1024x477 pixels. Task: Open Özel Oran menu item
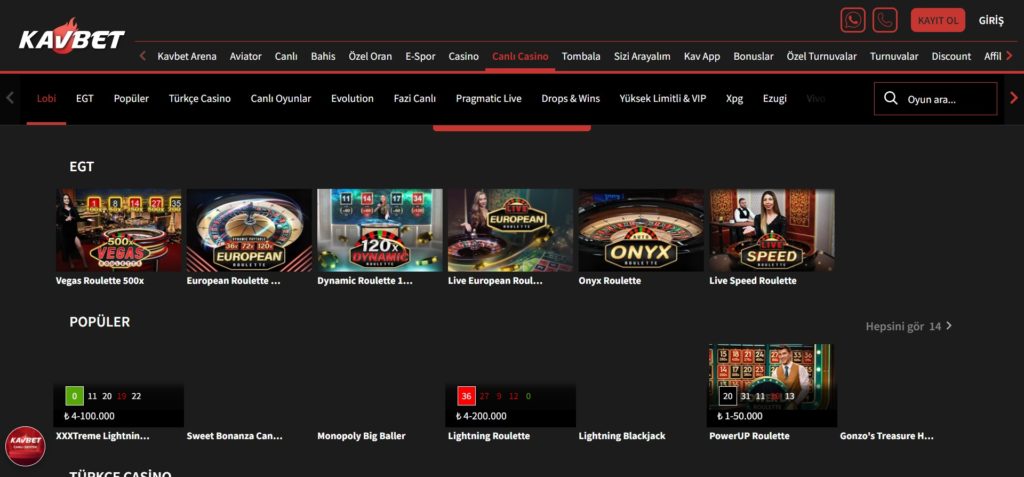pos(370,56)
